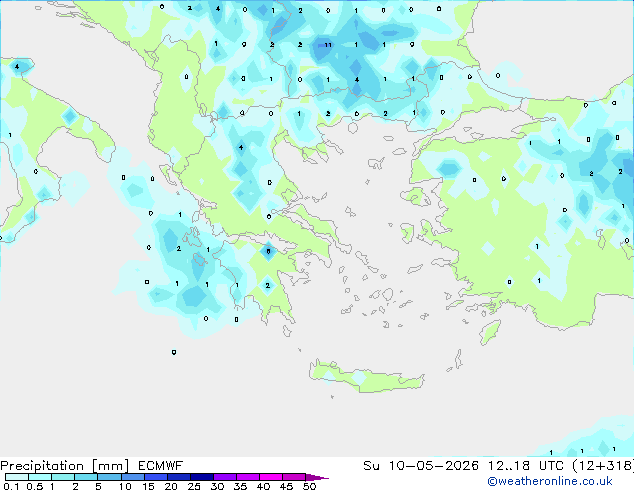Click the "0.1" legend scale label
The width and height of the screenshot is (634, 490).
tap(11, 486)
